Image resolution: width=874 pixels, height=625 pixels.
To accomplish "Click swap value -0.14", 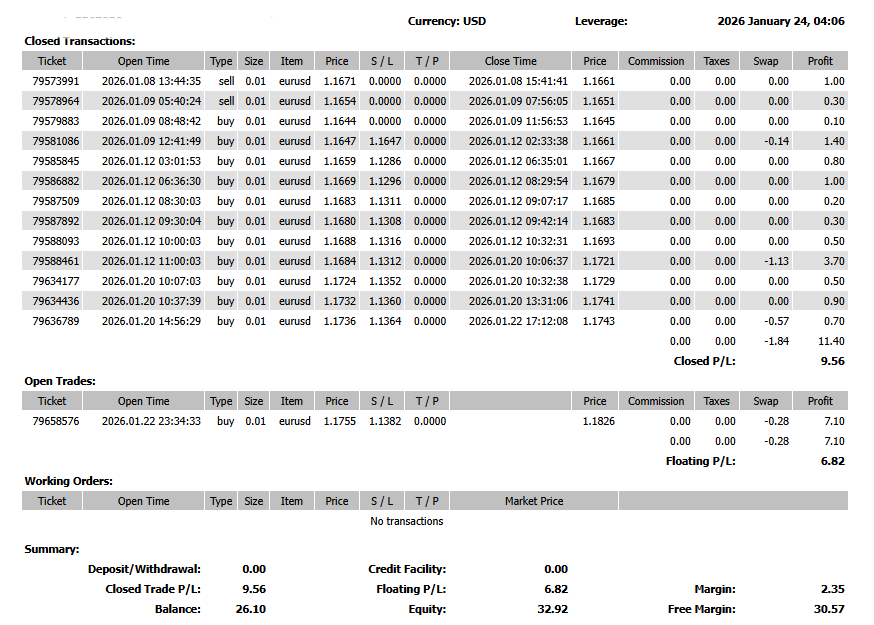I will [776, 141].
